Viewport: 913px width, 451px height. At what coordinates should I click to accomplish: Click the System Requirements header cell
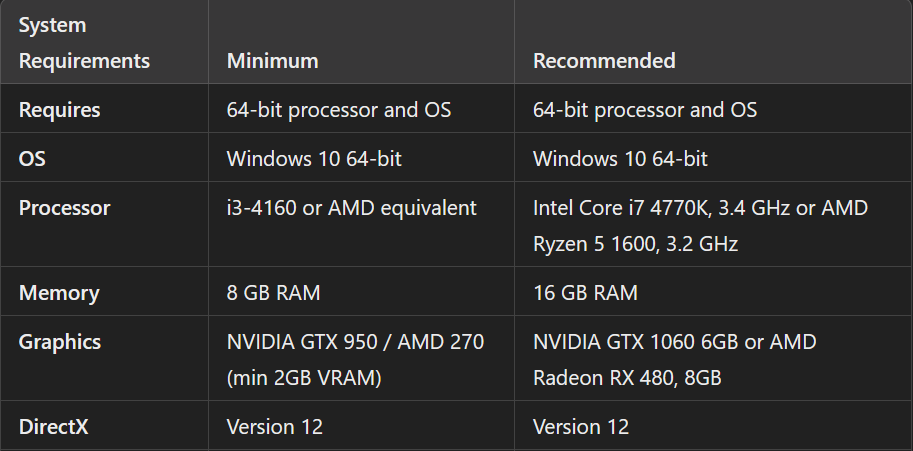[84, 42]
